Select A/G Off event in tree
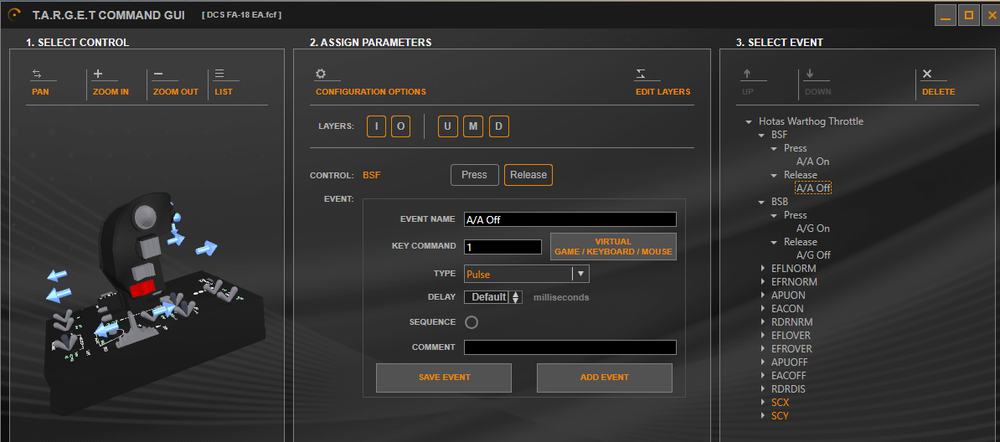 point(813,255)
